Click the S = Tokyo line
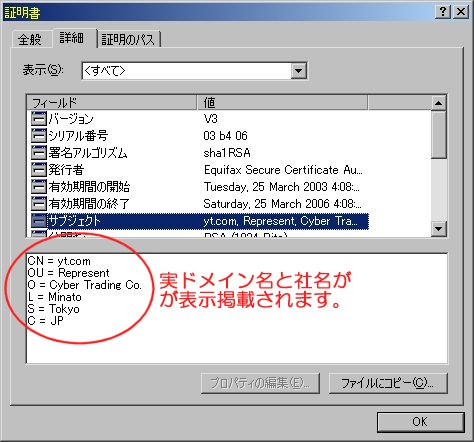 click(x=54, y=309)
